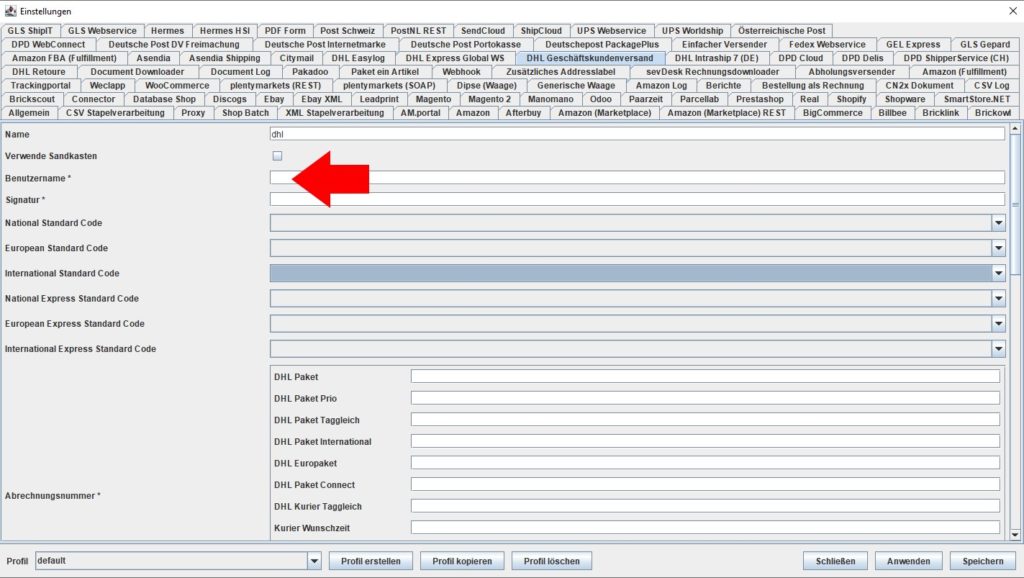Viewport: 1024px width, 578px height.
Task: Select the Deutsche Post Internetmarke tab
Action: coord(325,44)
